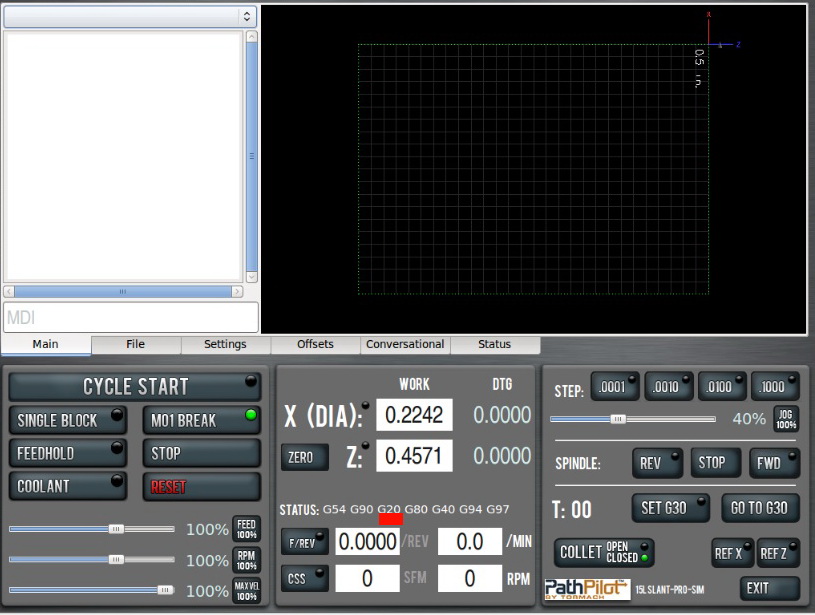Click the feed override slider handle
The height and width of the screenshot is (615, 815).
click(x=116, y=529)
